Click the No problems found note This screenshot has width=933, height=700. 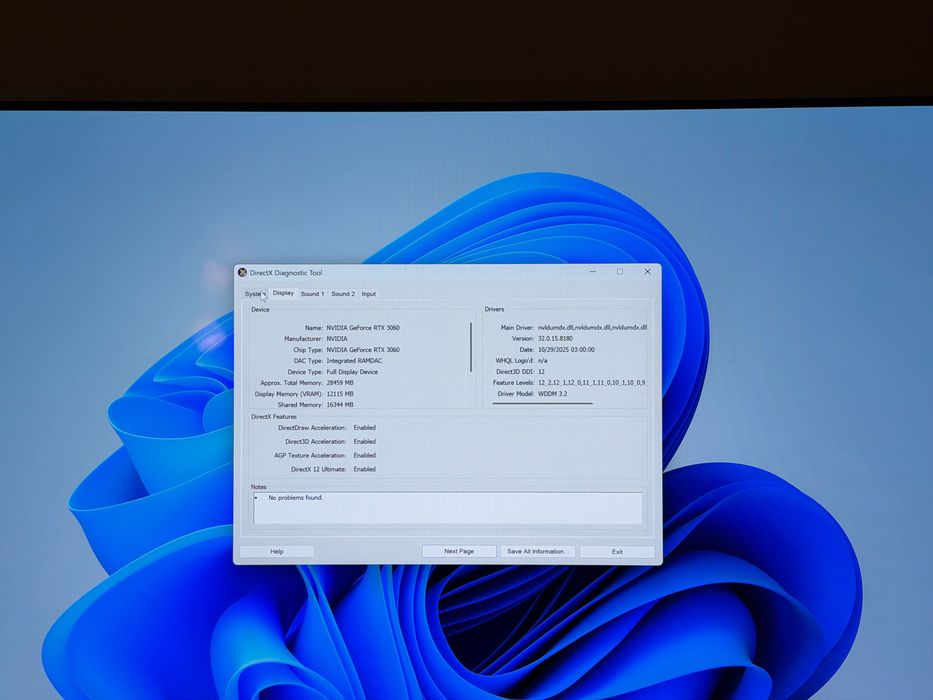(296, 498)
